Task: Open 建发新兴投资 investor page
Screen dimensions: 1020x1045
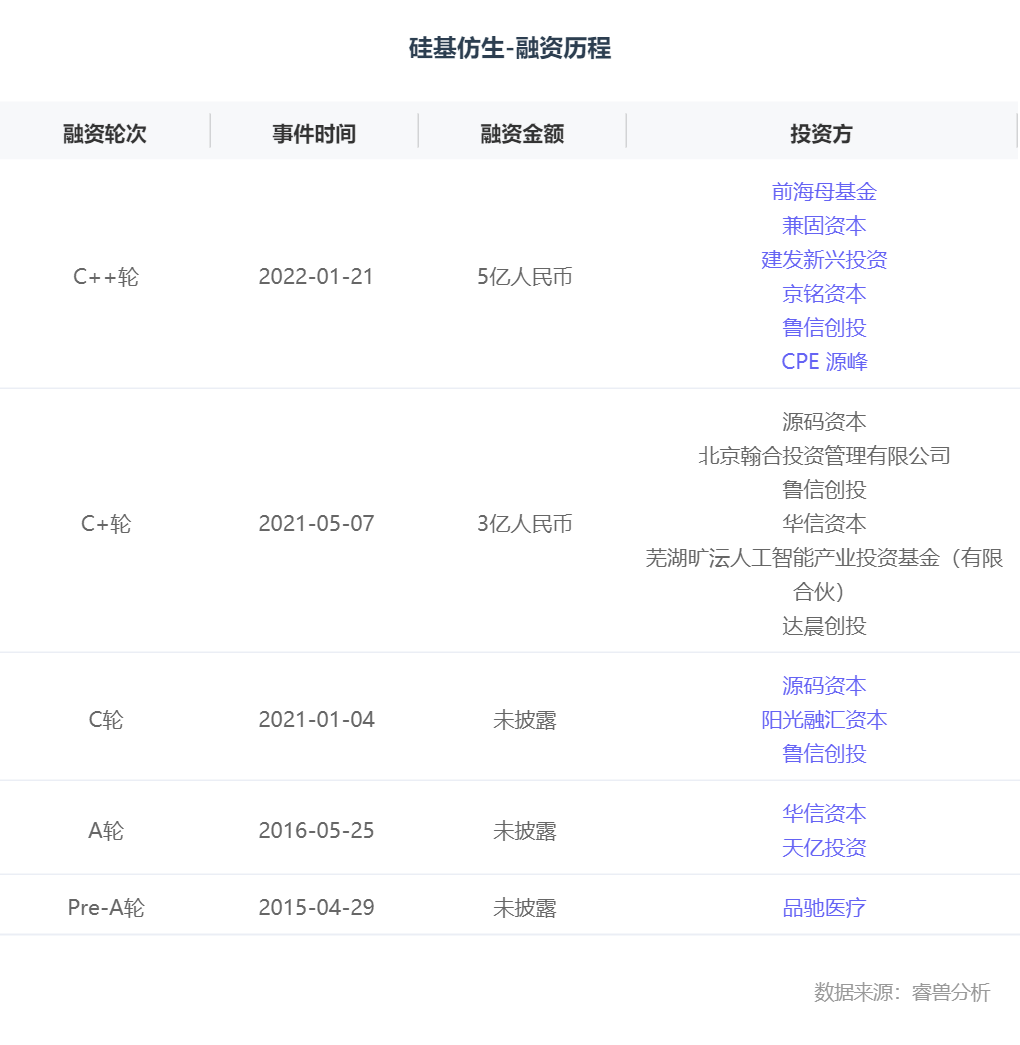Action: coord(824,260)
